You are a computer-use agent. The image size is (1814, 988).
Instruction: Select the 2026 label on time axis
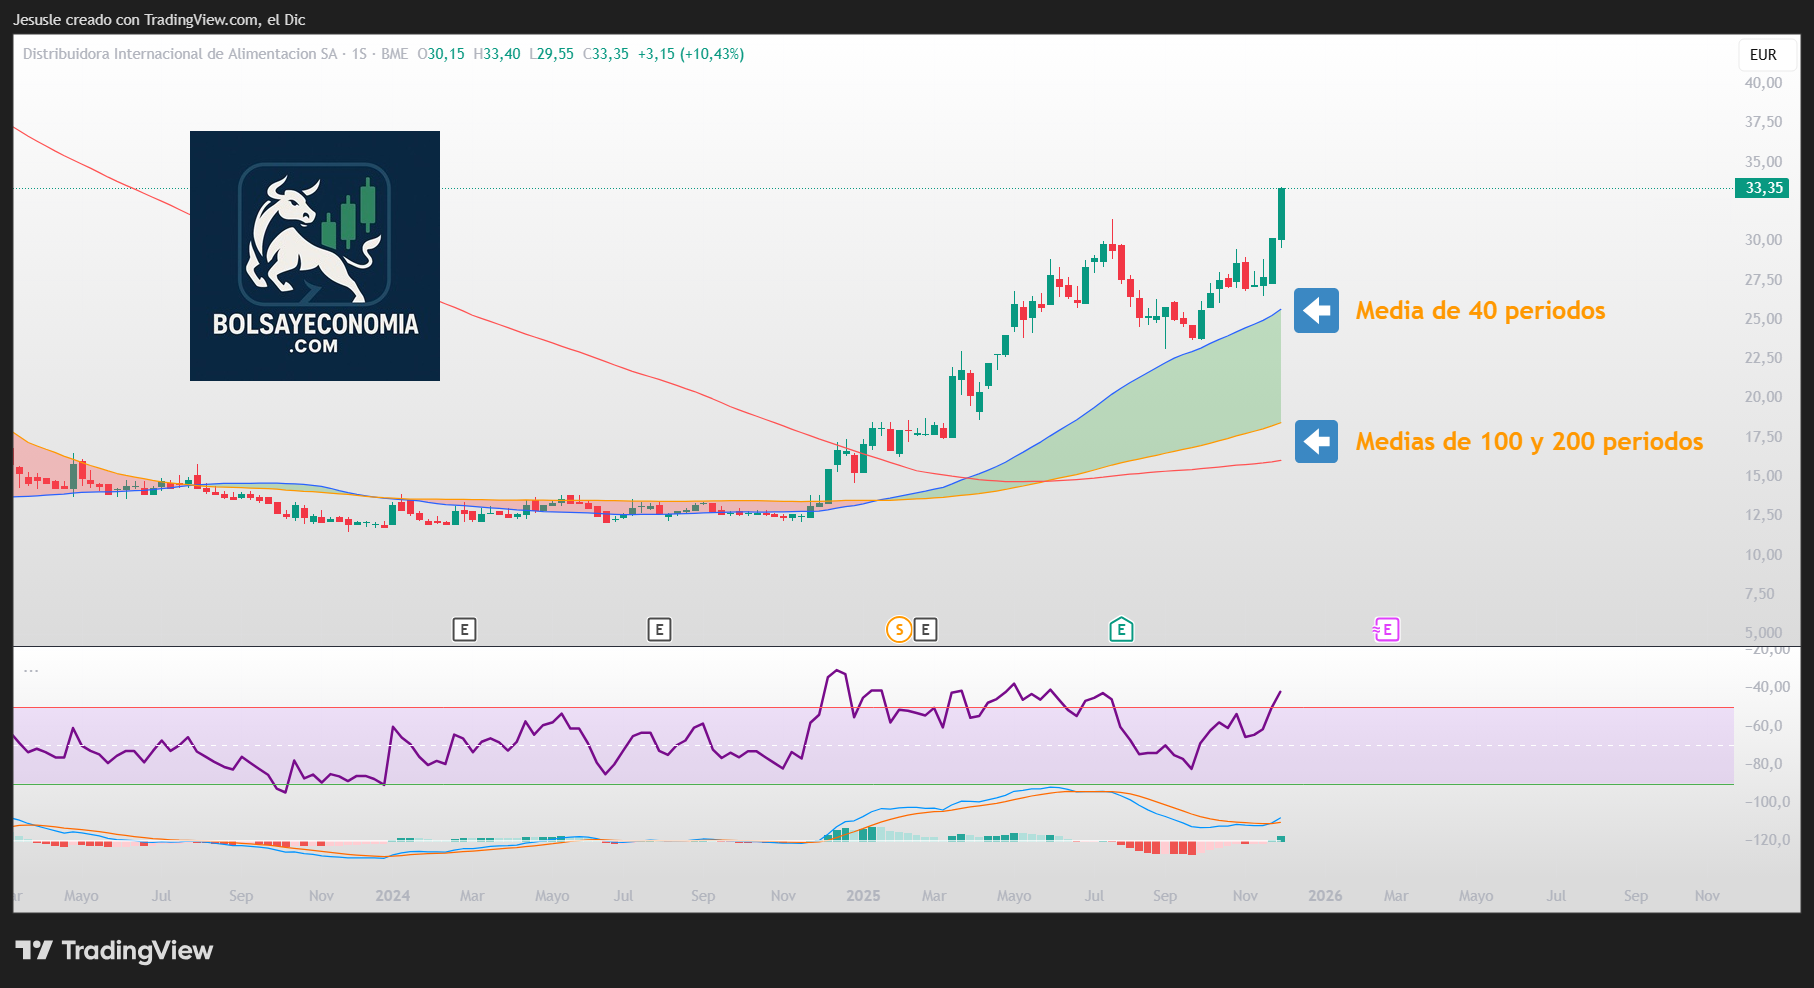click(1325, 896)
